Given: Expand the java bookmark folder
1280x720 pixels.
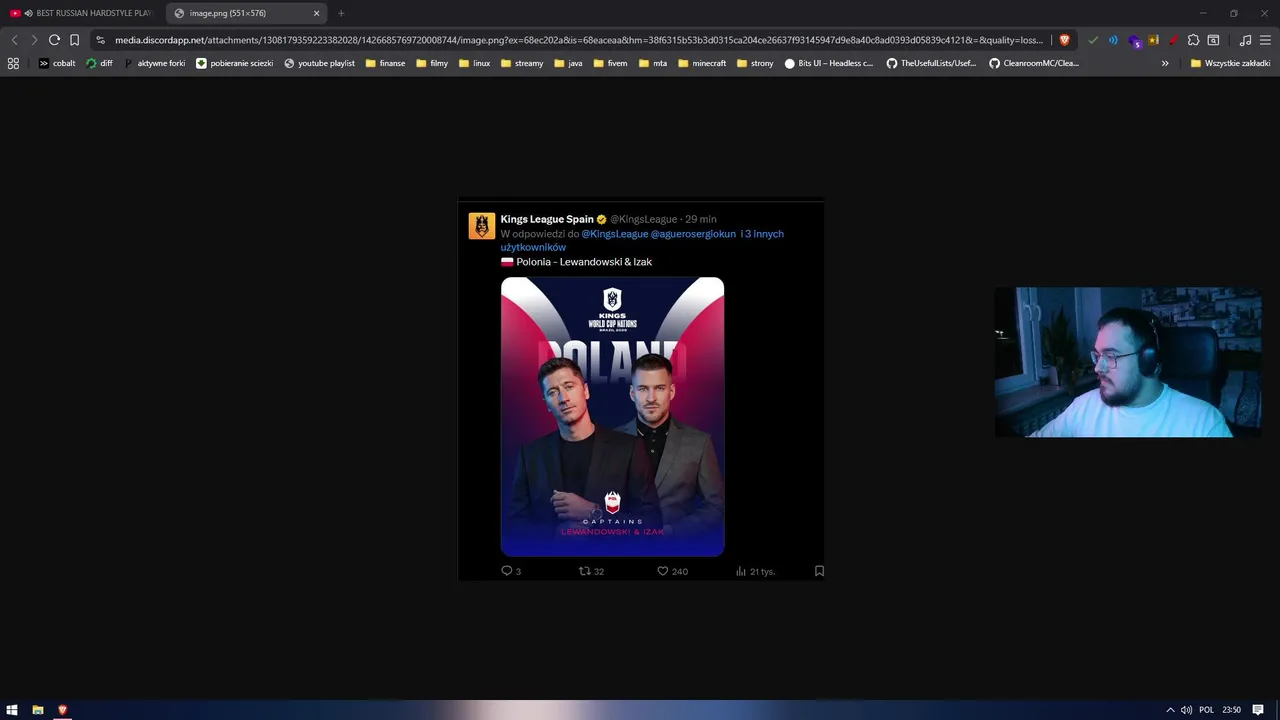Looking at the screenshot, I should 569,63.
